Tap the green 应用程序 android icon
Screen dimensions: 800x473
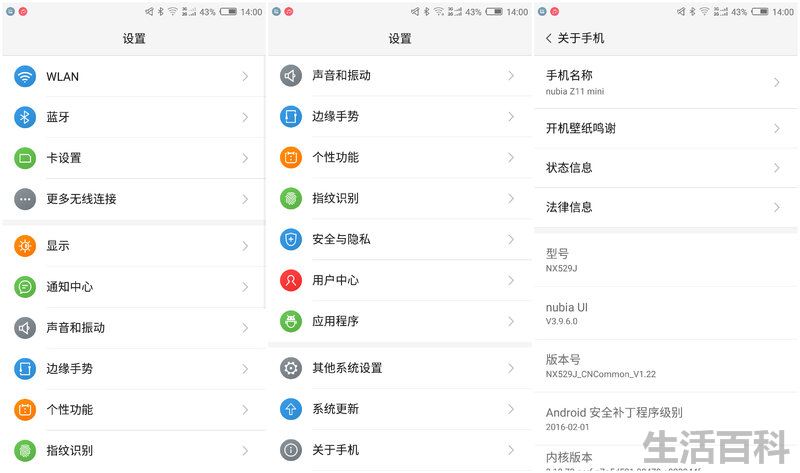[291, 321]
